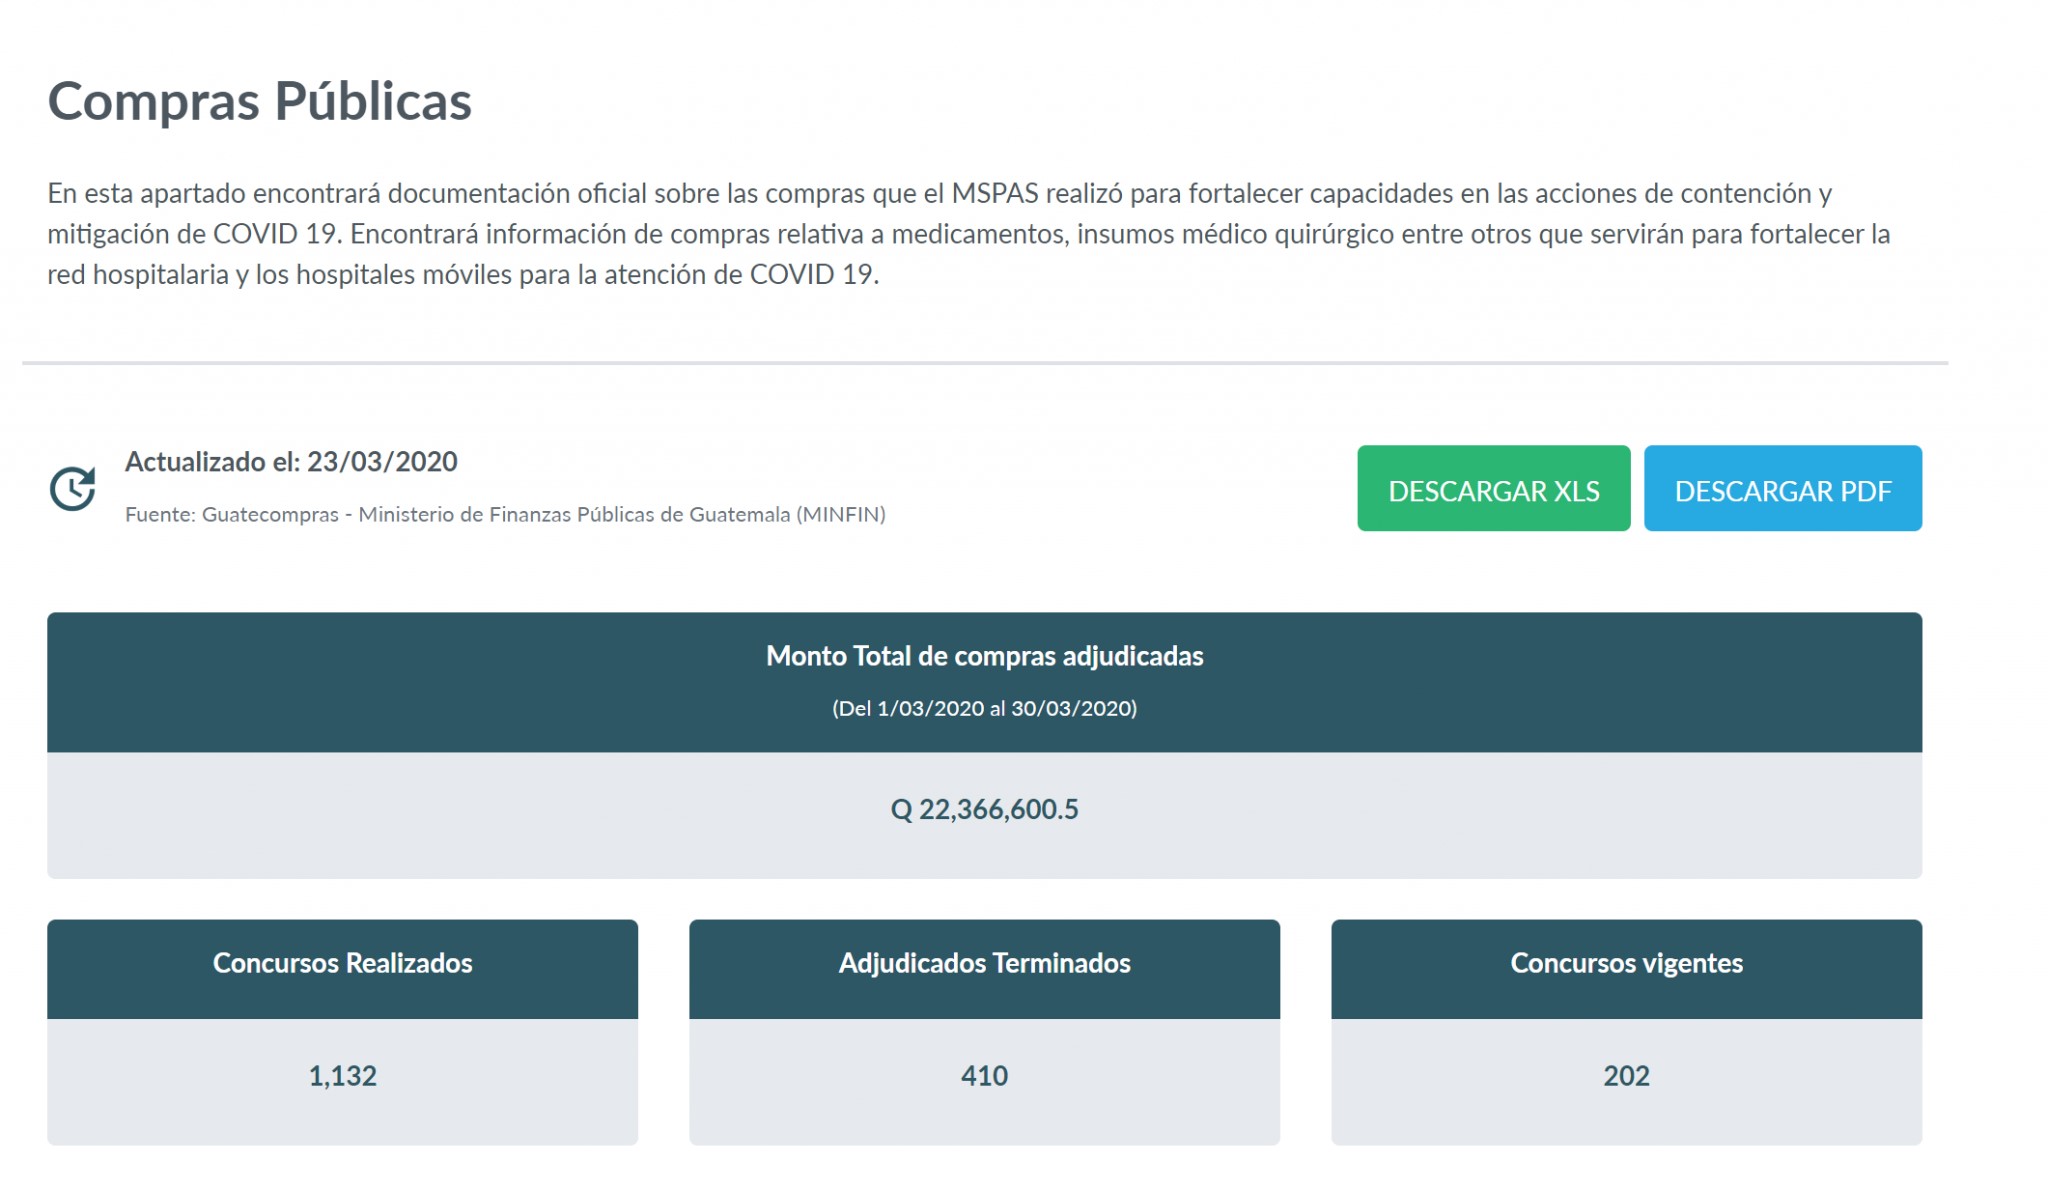Click the Actualizado el: 23/03/2020 text

tap(291, 461)
